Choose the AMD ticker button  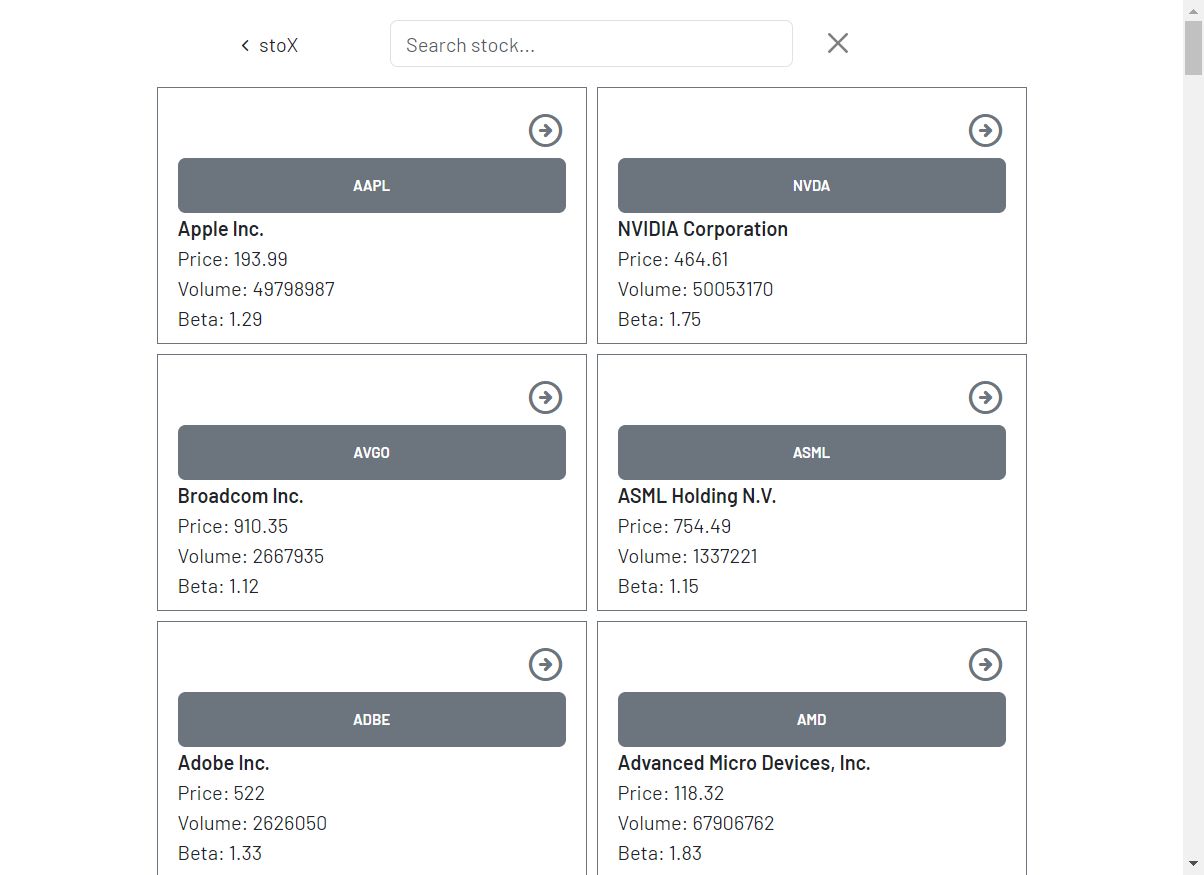[x=812, y=719]
